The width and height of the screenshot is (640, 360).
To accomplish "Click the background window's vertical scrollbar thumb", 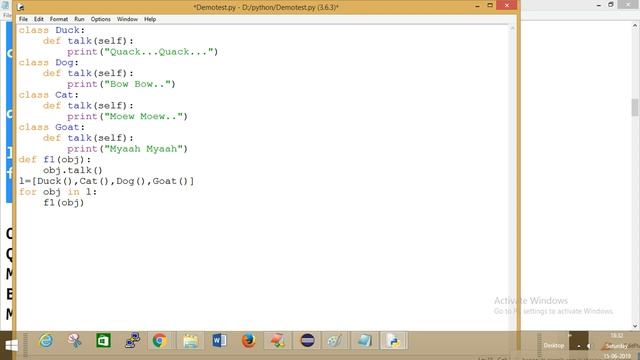I will (x=635, y=107).
